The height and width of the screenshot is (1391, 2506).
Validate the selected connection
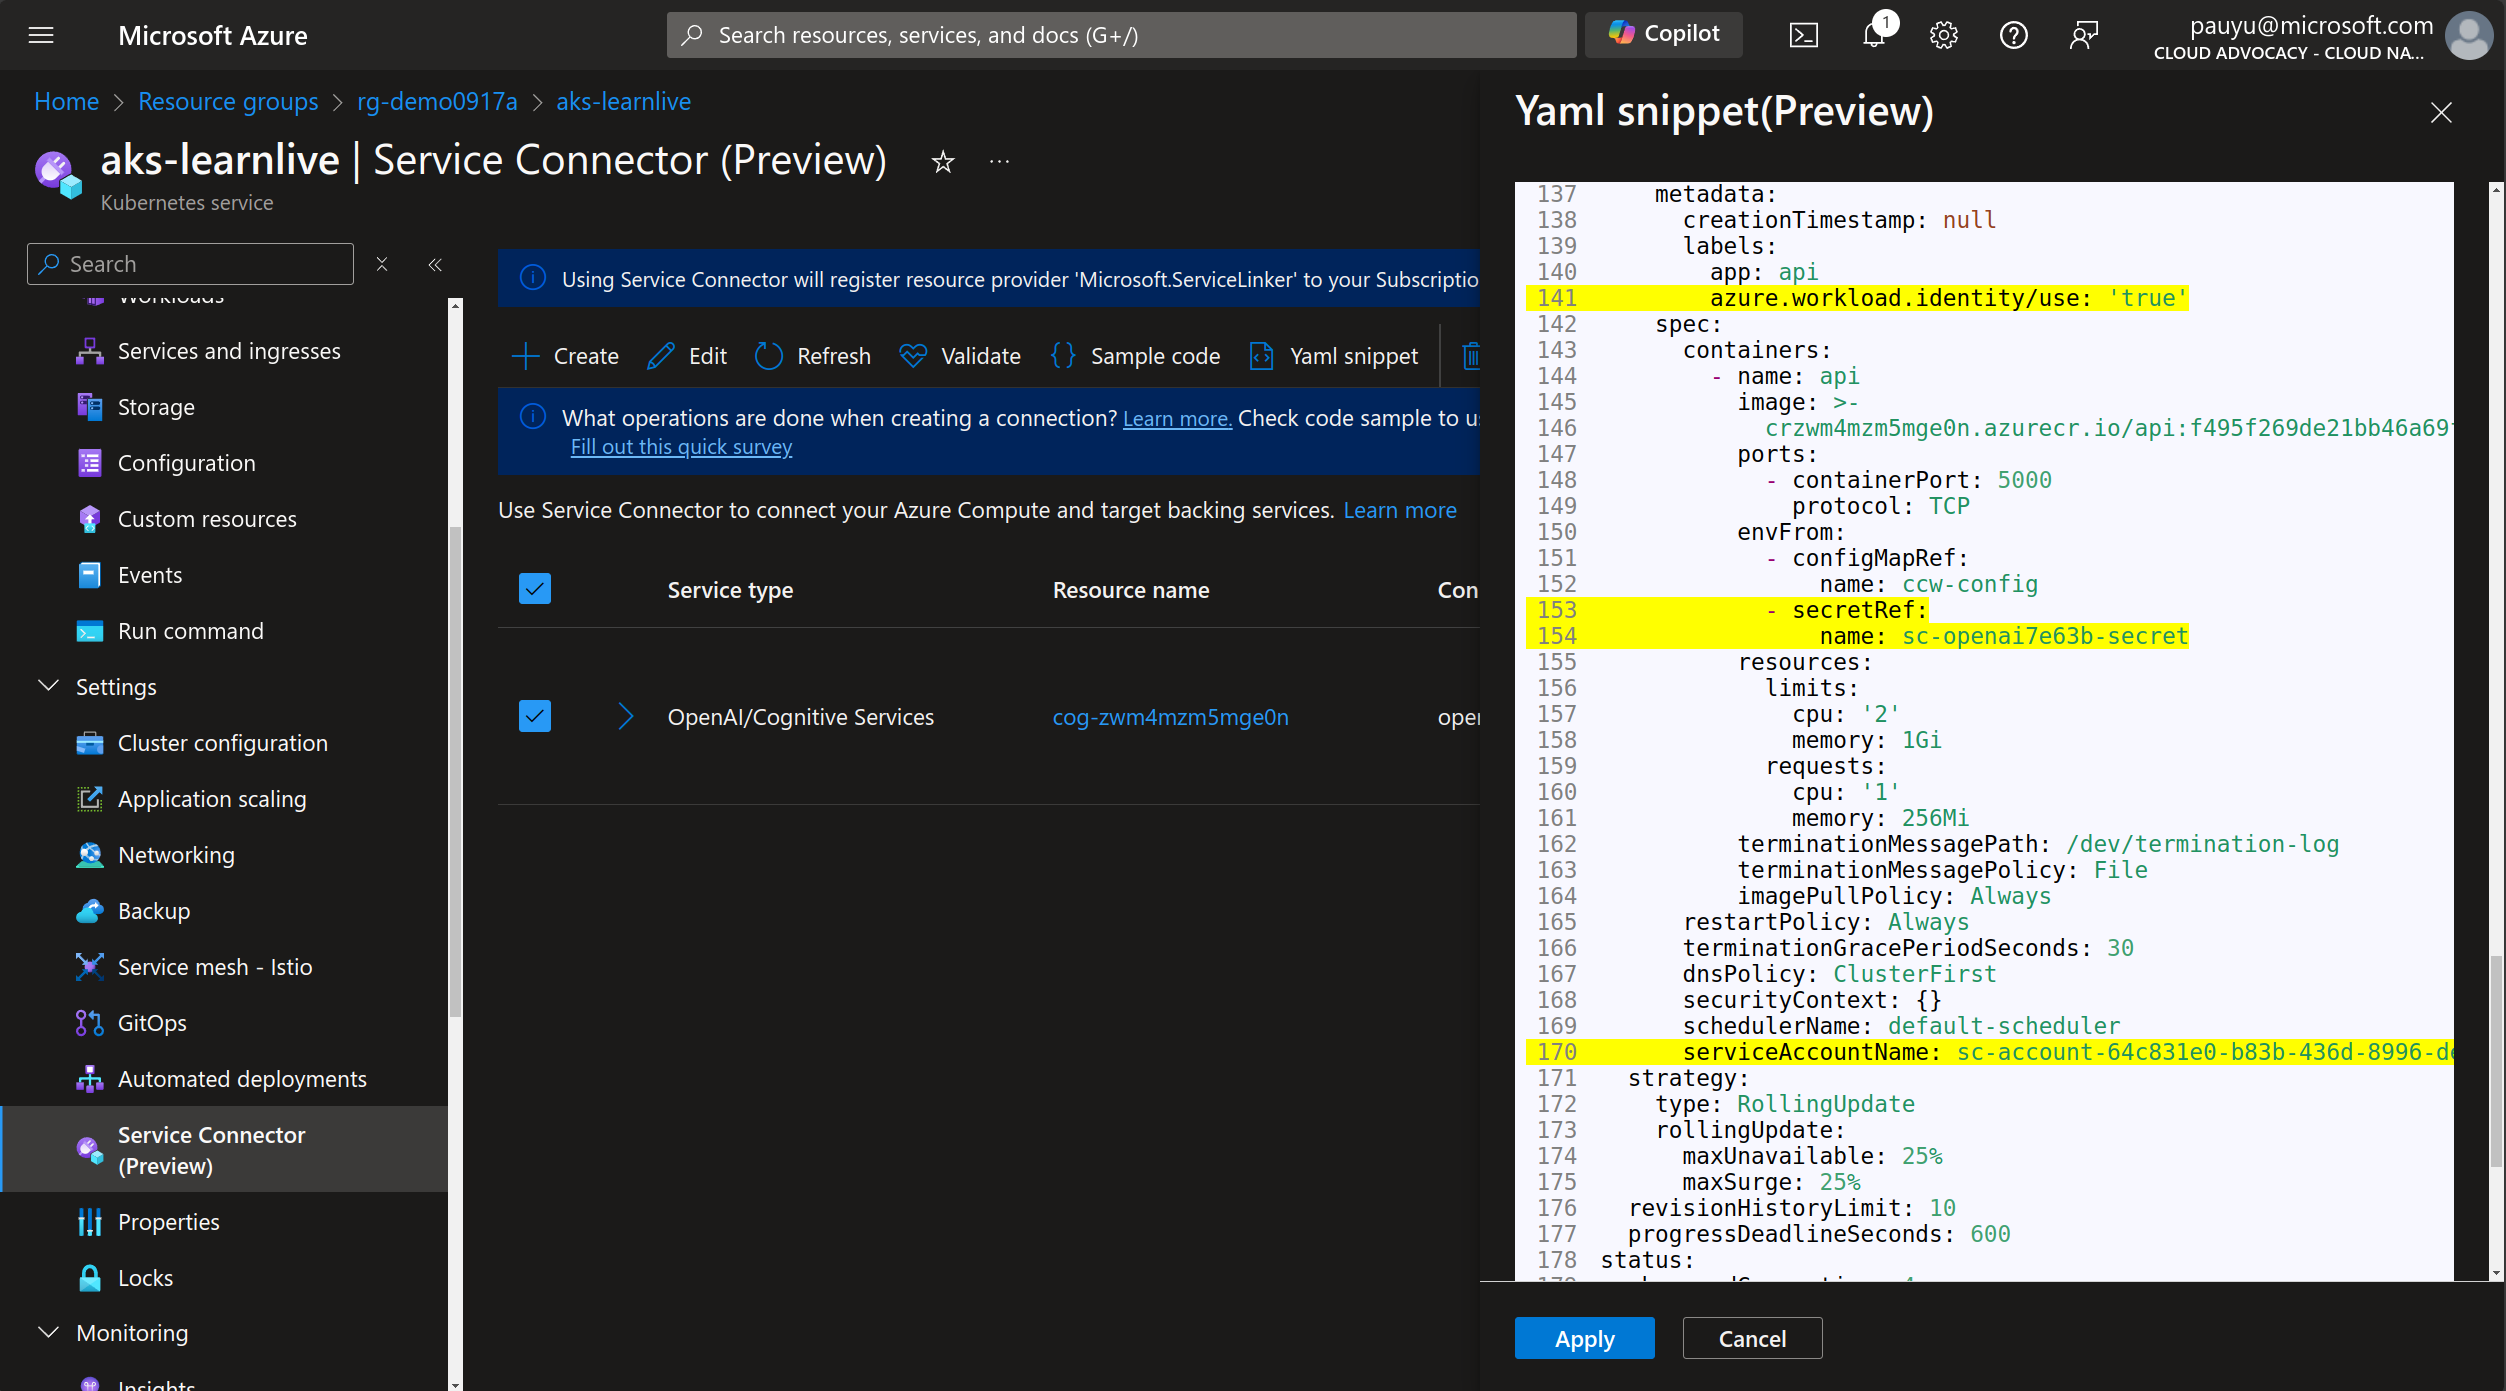coord(959,356)
